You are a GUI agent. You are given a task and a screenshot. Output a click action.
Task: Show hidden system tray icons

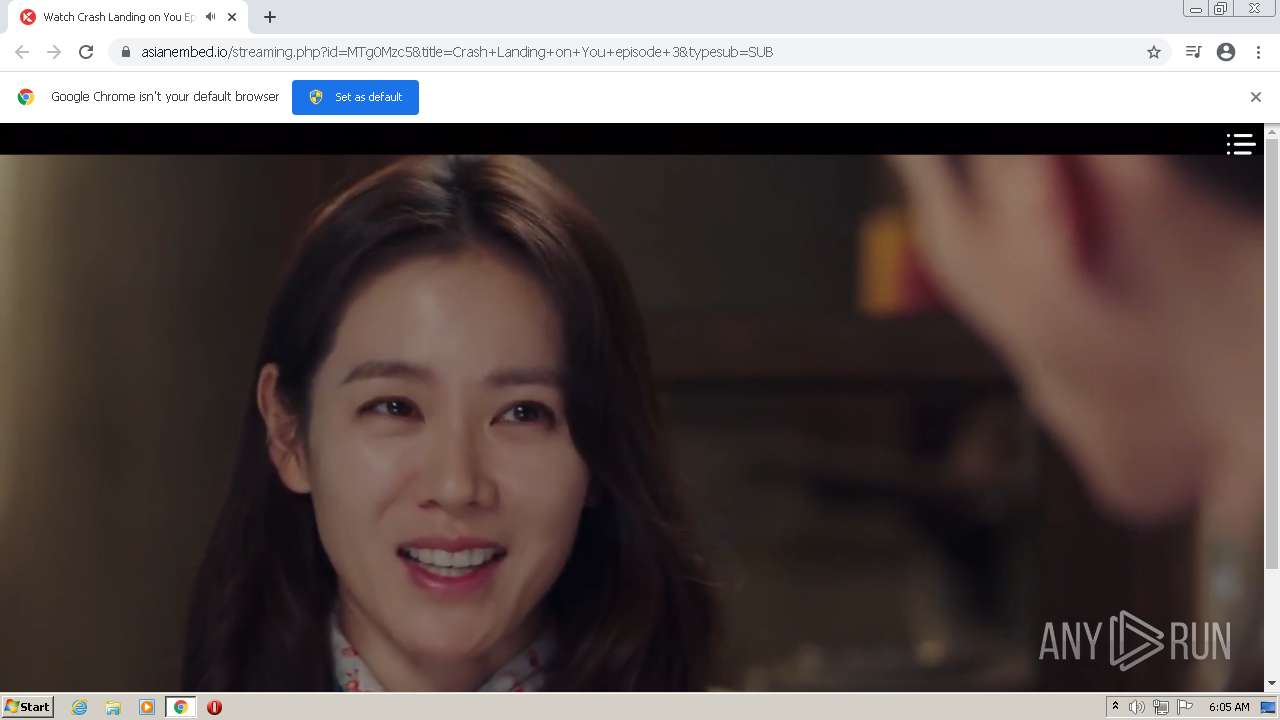pyautogui.click(x=1115, y=707)
